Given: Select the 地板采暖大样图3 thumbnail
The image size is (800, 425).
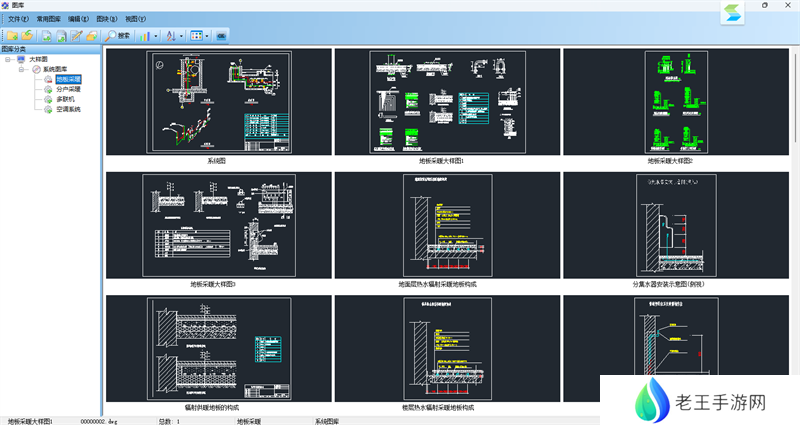Looking at the screenshot, I should (x=216, y=226).
